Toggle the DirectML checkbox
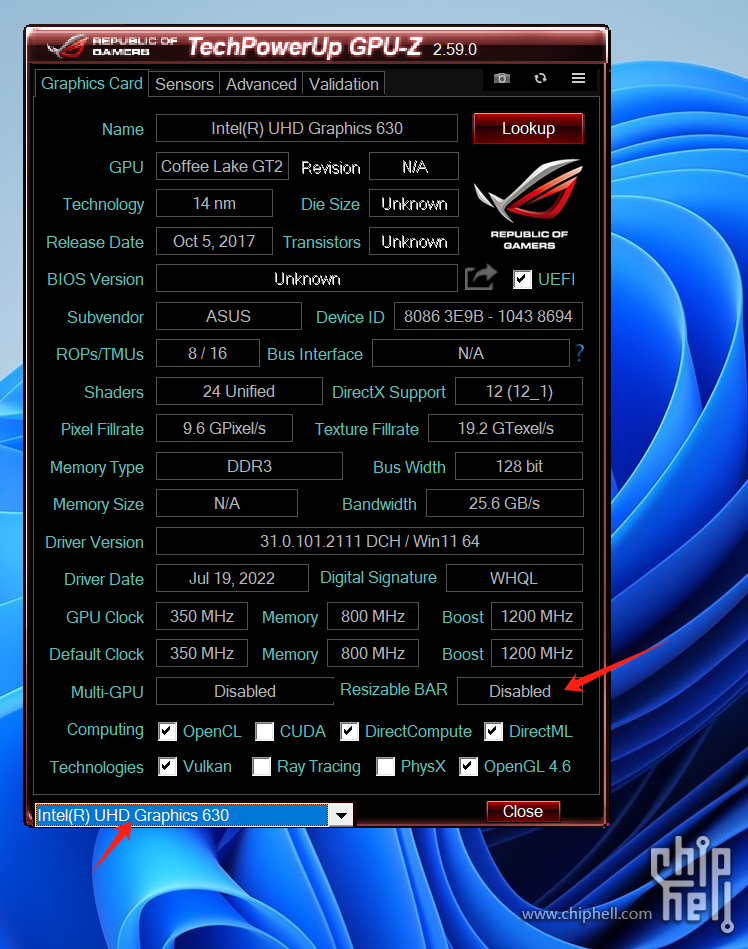The width and height of the screenshot is (748, 949). coord(493,731)
